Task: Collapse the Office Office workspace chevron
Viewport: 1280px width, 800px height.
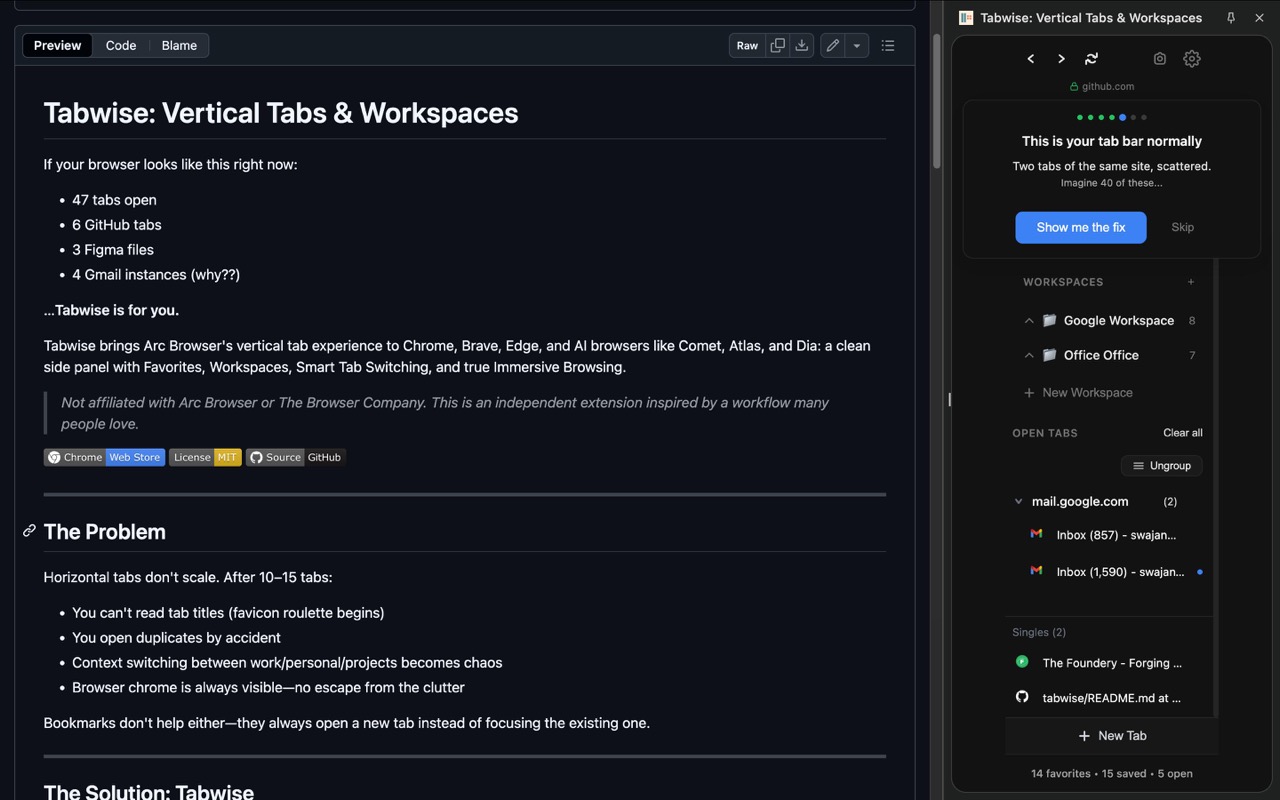Action: click(1029, 355)
